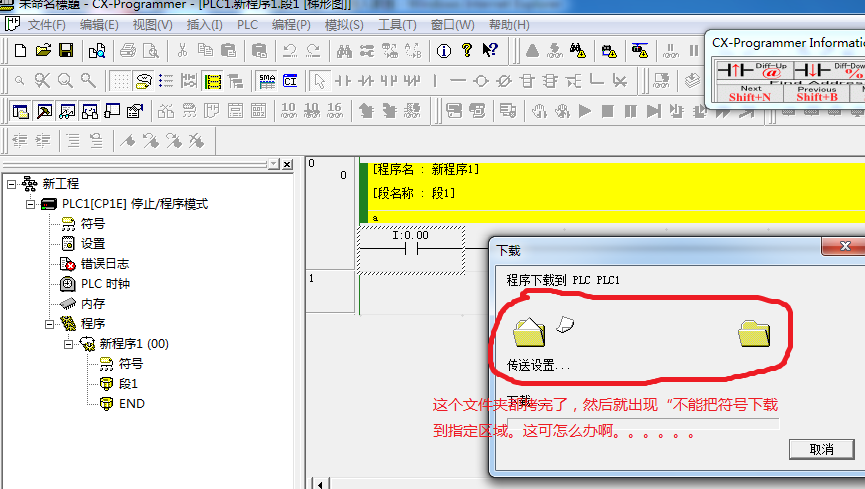Collapse the 新程序1 (00) tree node

[x=68, y=344]
